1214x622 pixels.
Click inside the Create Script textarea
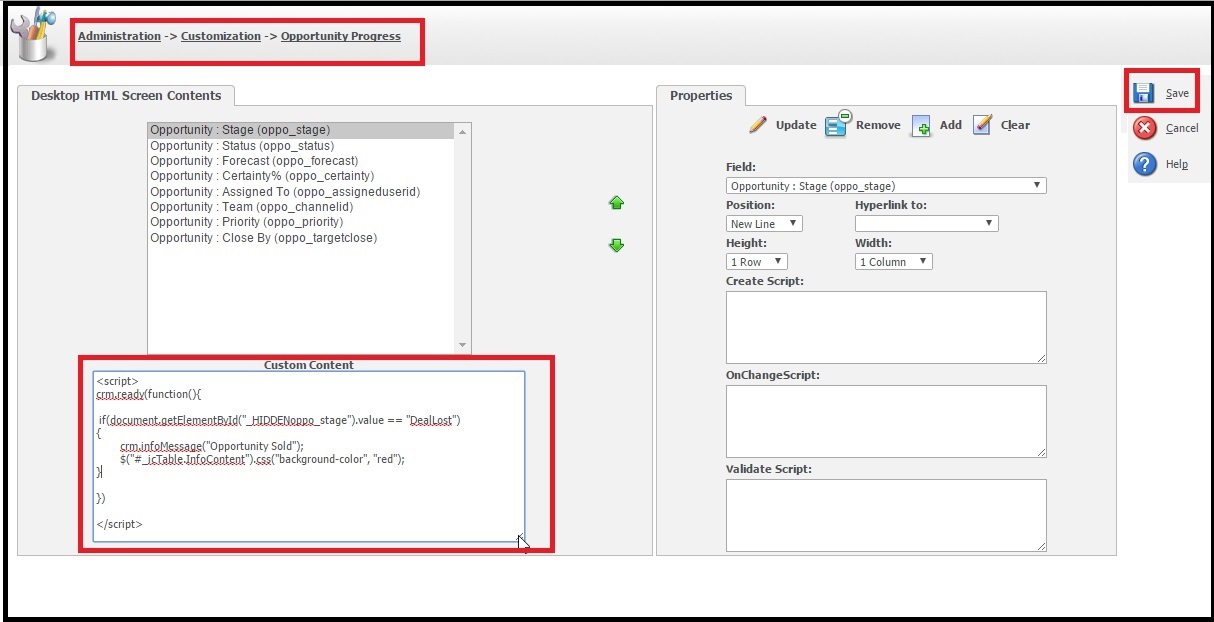tap(886, 328)
